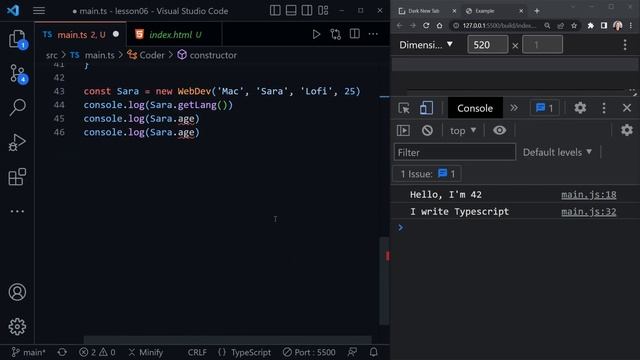Click Minify in the status bar
This screenshot has height=360, width=640.
(x=146, y=352)
